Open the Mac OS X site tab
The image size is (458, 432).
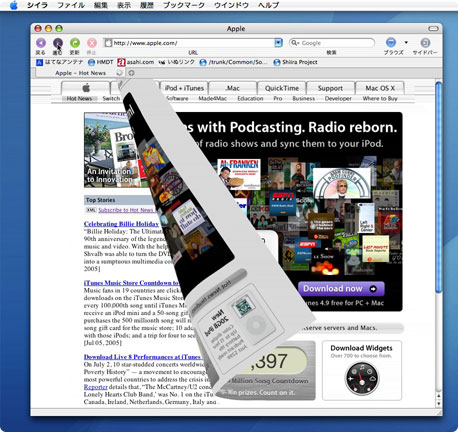point(380,88)
